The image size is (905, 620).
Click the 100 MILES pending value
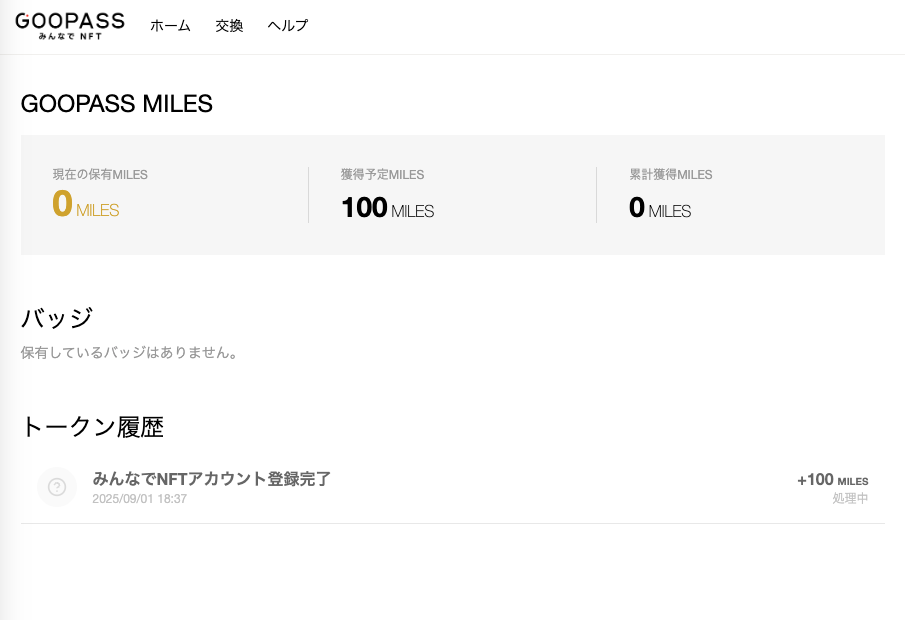[x=387, y=208]
